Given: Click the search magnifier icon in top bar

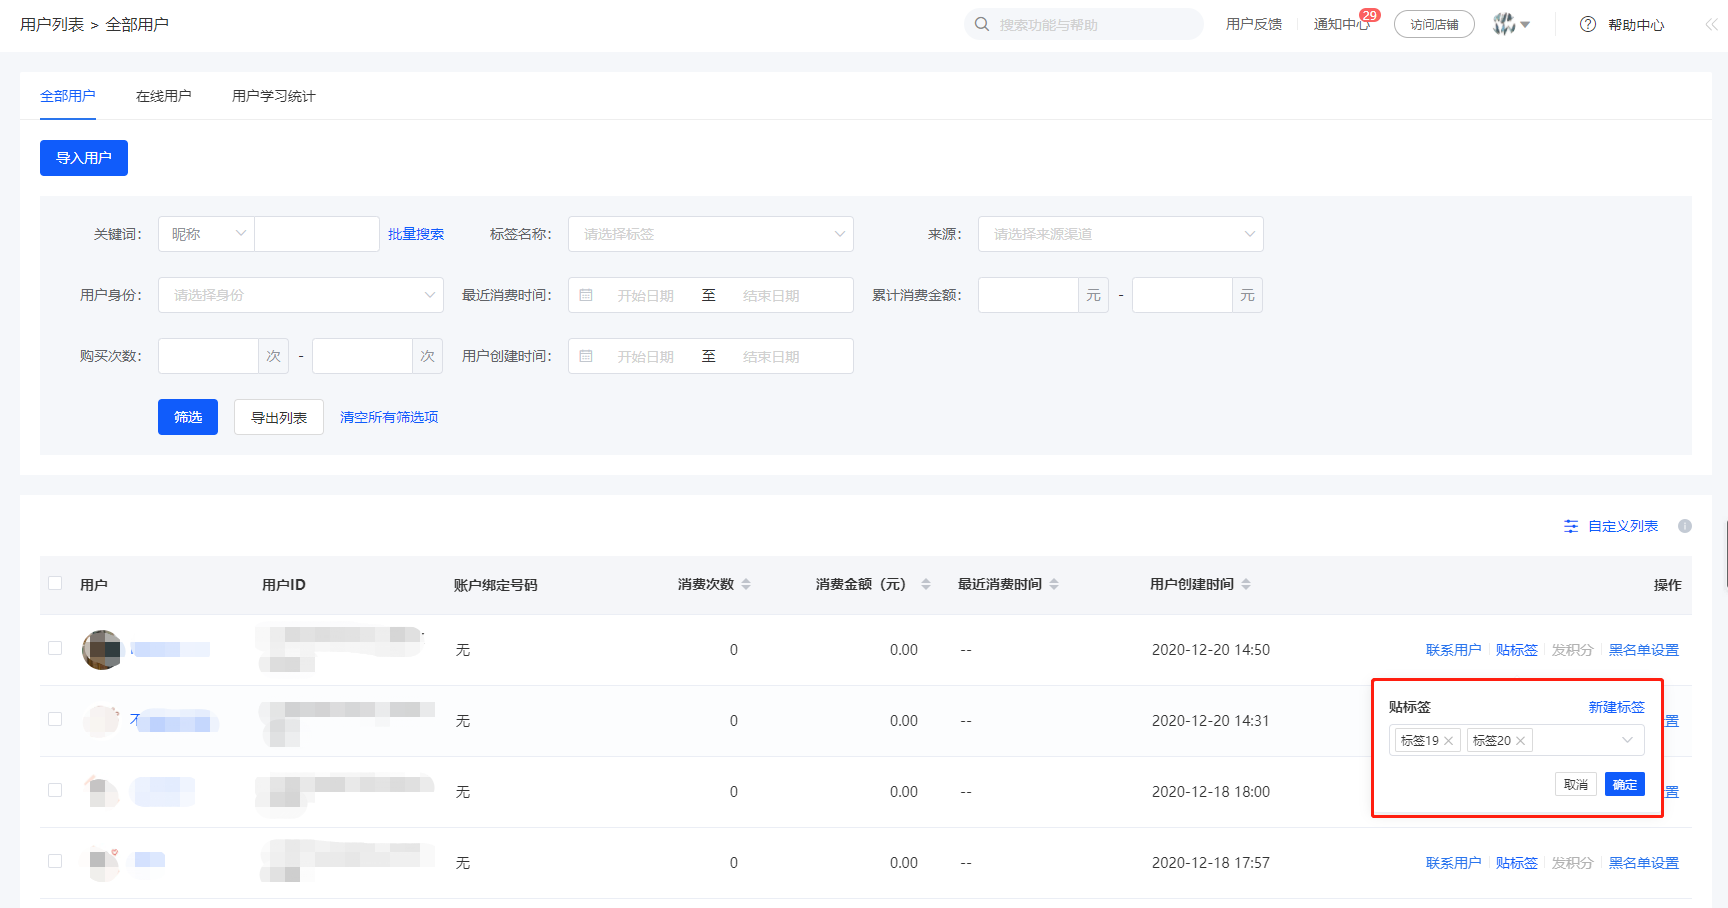Looking at the screenshot, I should pos(982,24).
